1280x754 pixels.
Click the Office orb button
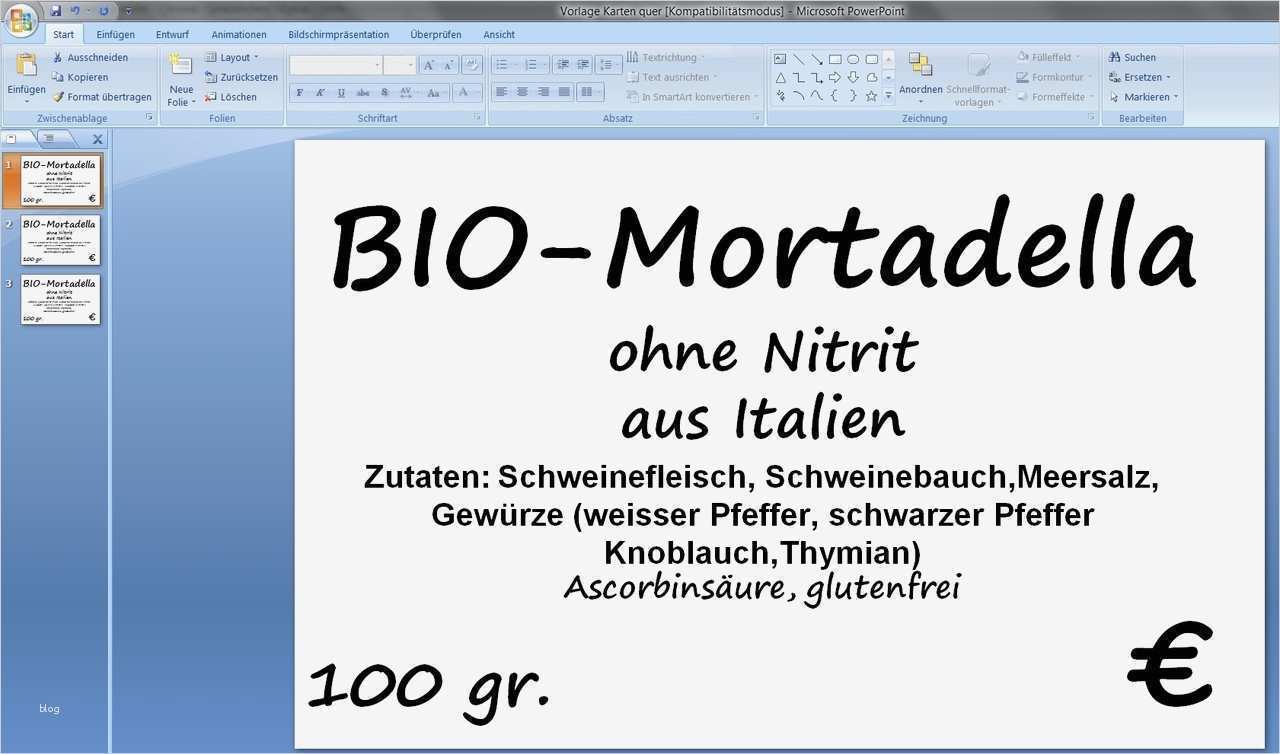click(x=21, y=19)
